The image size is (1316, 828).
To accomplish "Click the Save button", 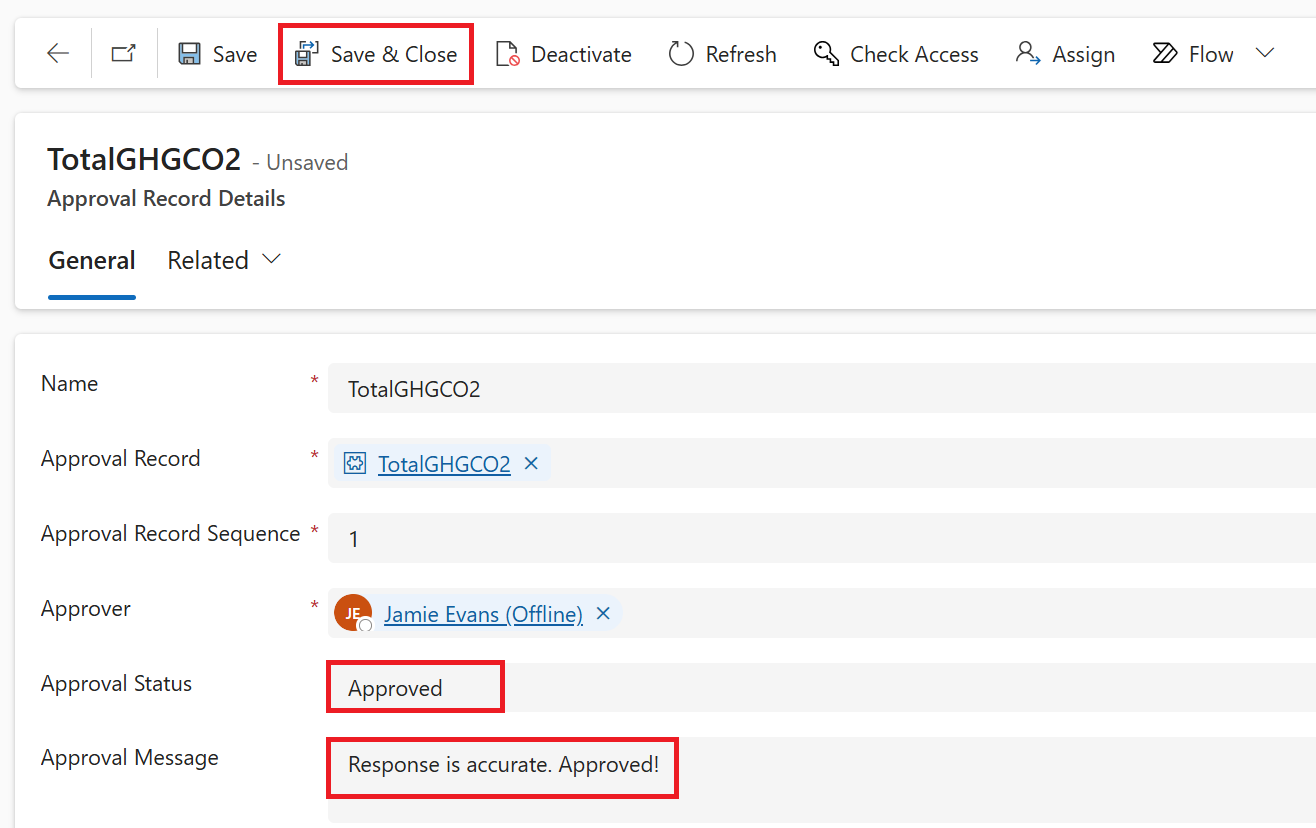I will [217, 54].
